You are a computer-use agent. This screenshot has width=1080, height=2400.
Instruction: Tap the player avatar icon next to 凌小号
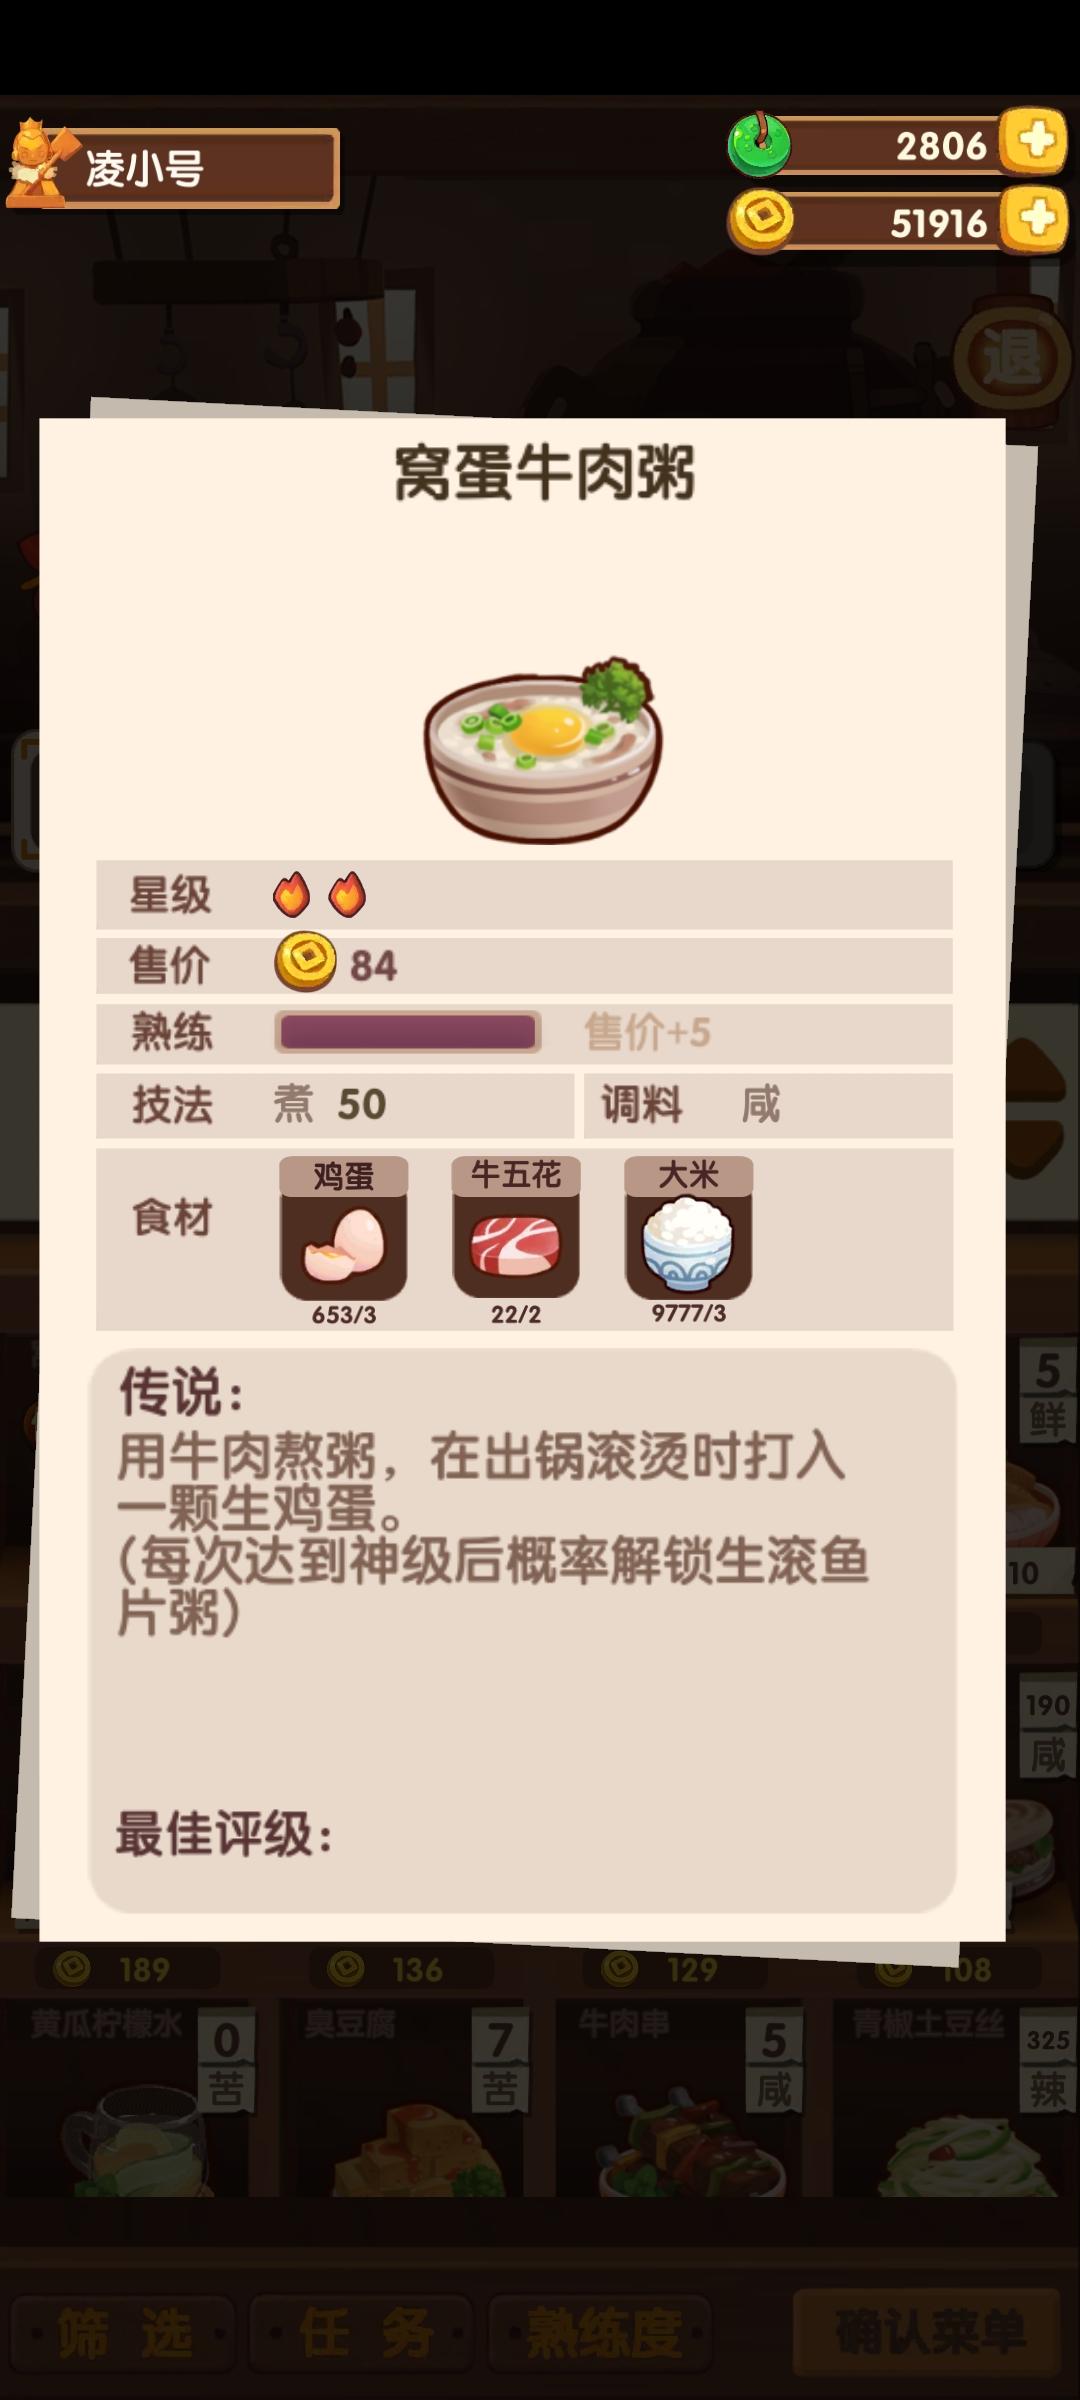coord(38,164)
